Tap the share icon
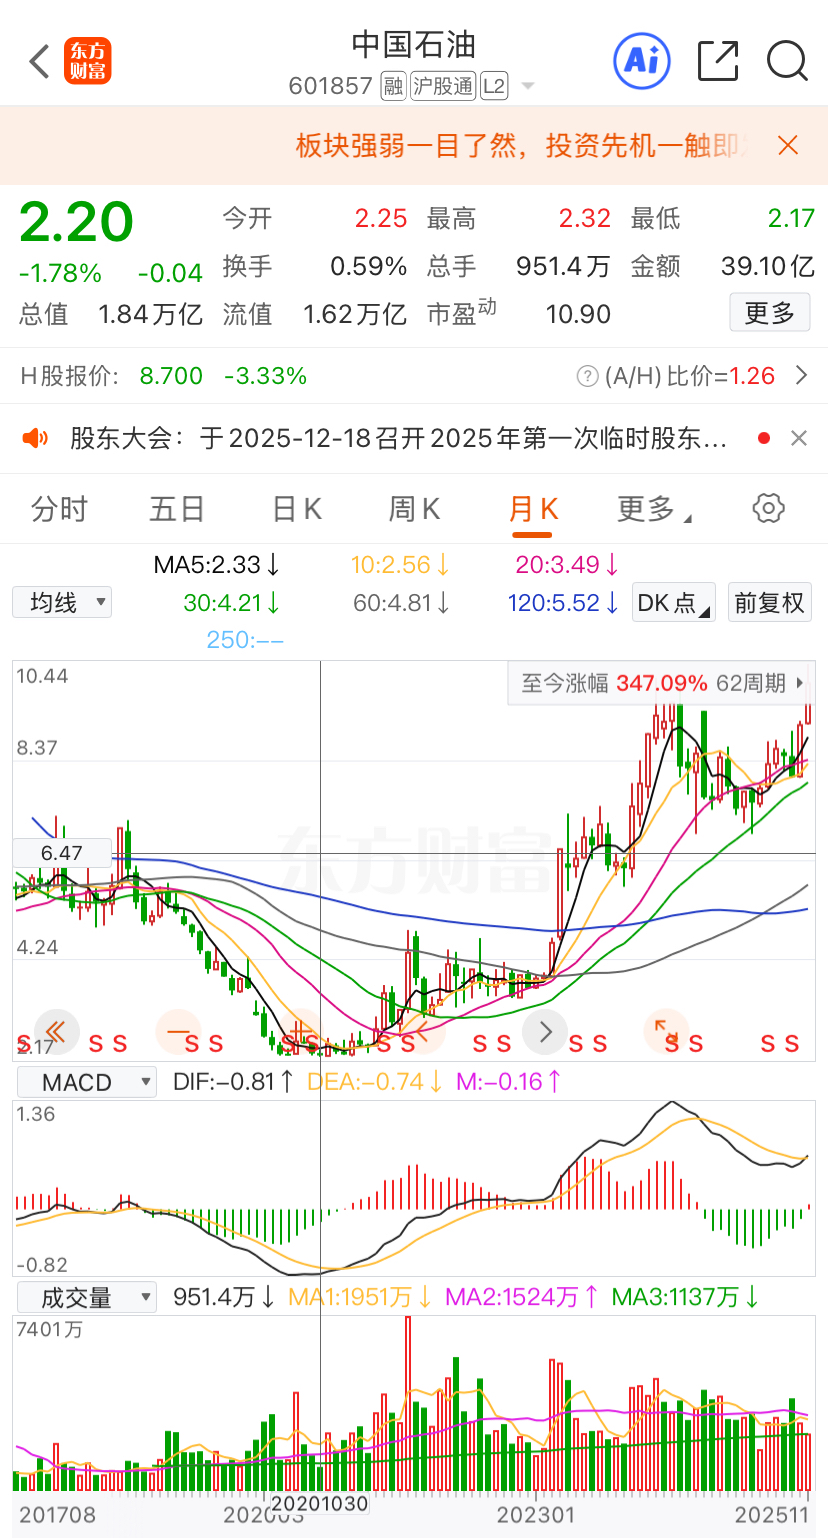This screenshot has height=1538, width=828. [718, 61]
